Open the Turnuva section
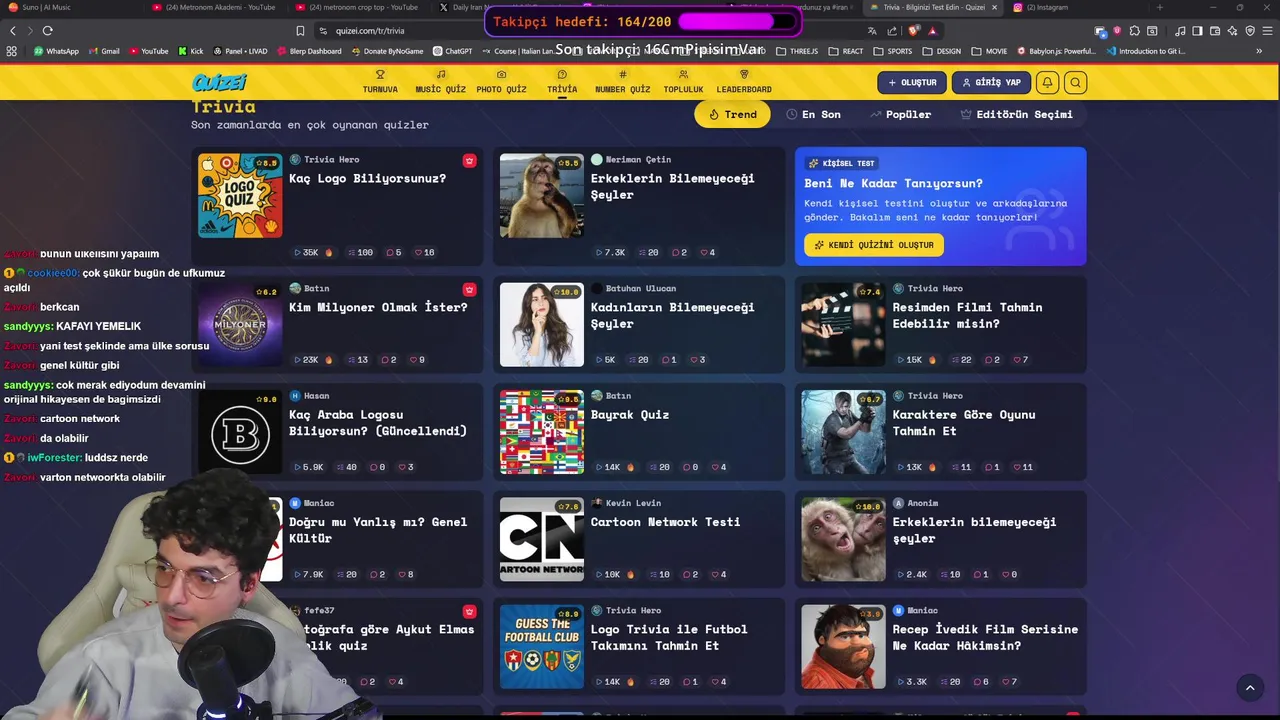The height and width of the screenshot is (720, 1280). [x=380, y=82]
